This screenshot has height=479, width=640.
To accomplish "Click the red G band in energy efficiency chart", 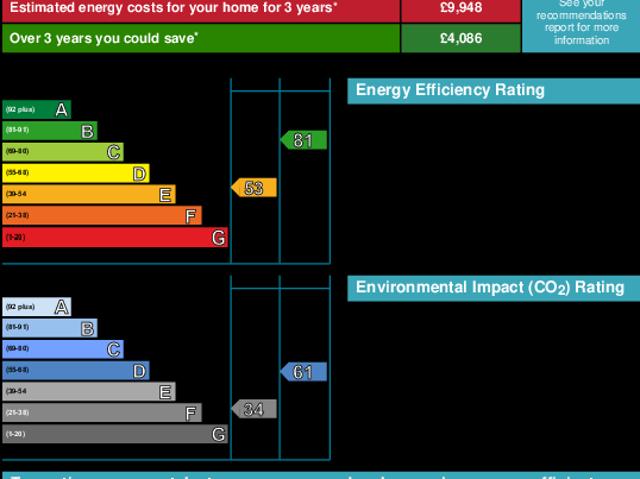I will tap(115, 237).
